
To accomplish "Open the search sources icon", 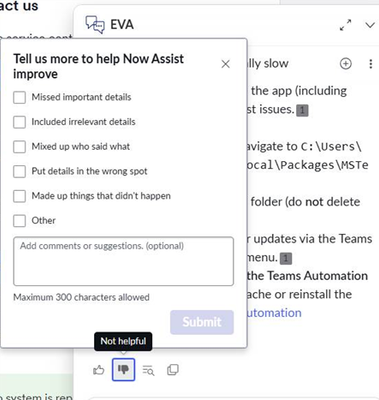I will click(x=148, y=370).
